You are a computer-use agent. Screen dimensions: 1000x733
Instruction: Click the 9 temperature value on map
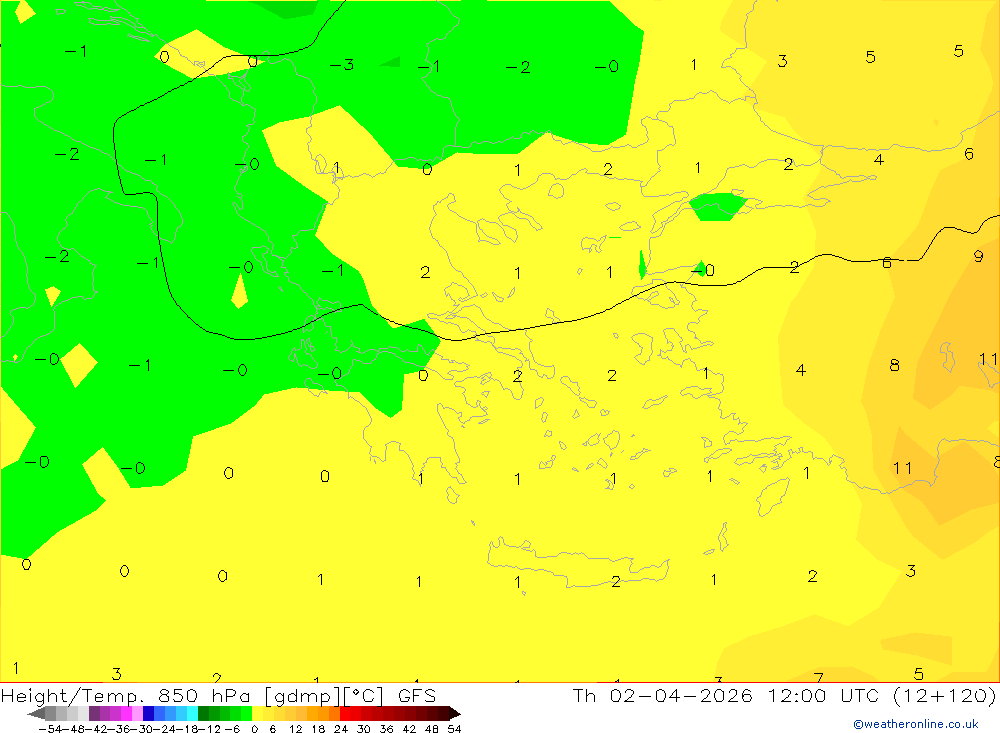(978, 256)
